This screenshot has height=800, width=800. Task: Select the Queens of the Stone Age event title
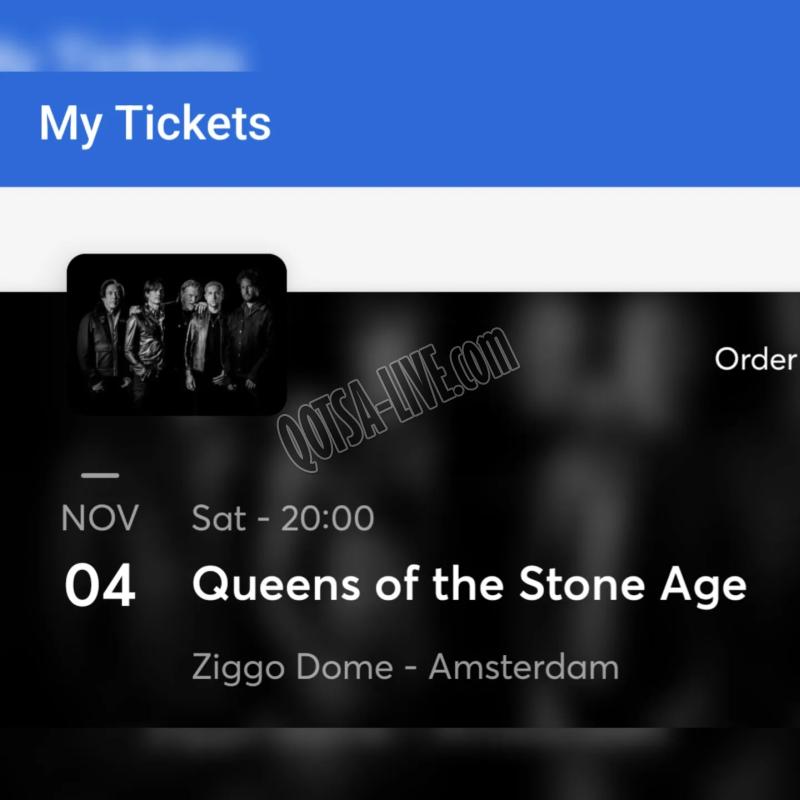(x=469, y=585)
